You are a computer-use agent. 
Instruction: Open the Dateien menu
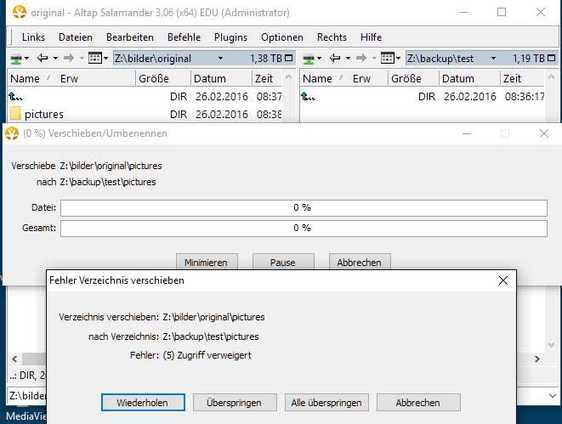pyautogui.click(x=75, y=37)
